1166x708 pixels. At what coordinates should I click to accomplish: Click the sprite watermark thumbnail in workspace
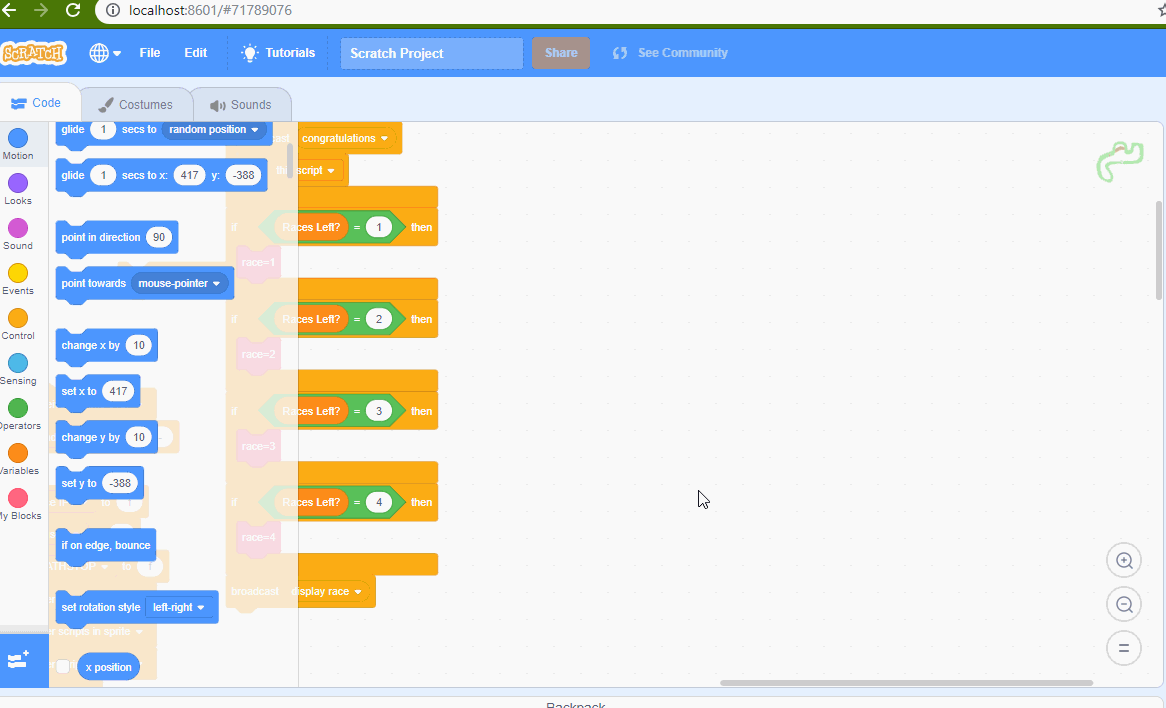coord(1120,161)
